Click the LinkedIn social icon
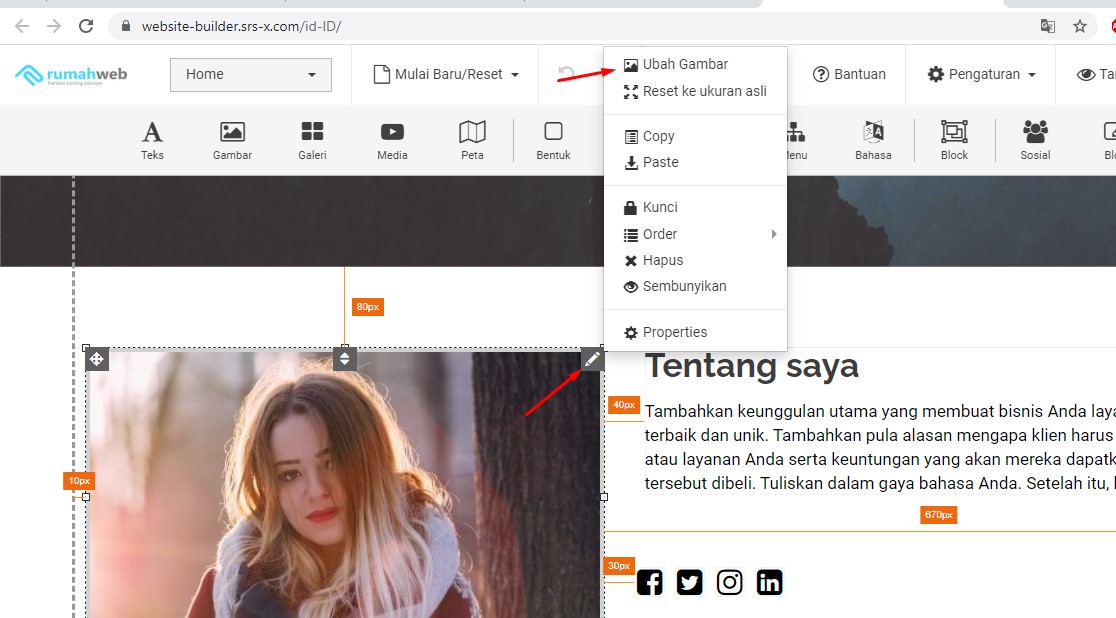The image size is (1116, 618). [769, 582]
